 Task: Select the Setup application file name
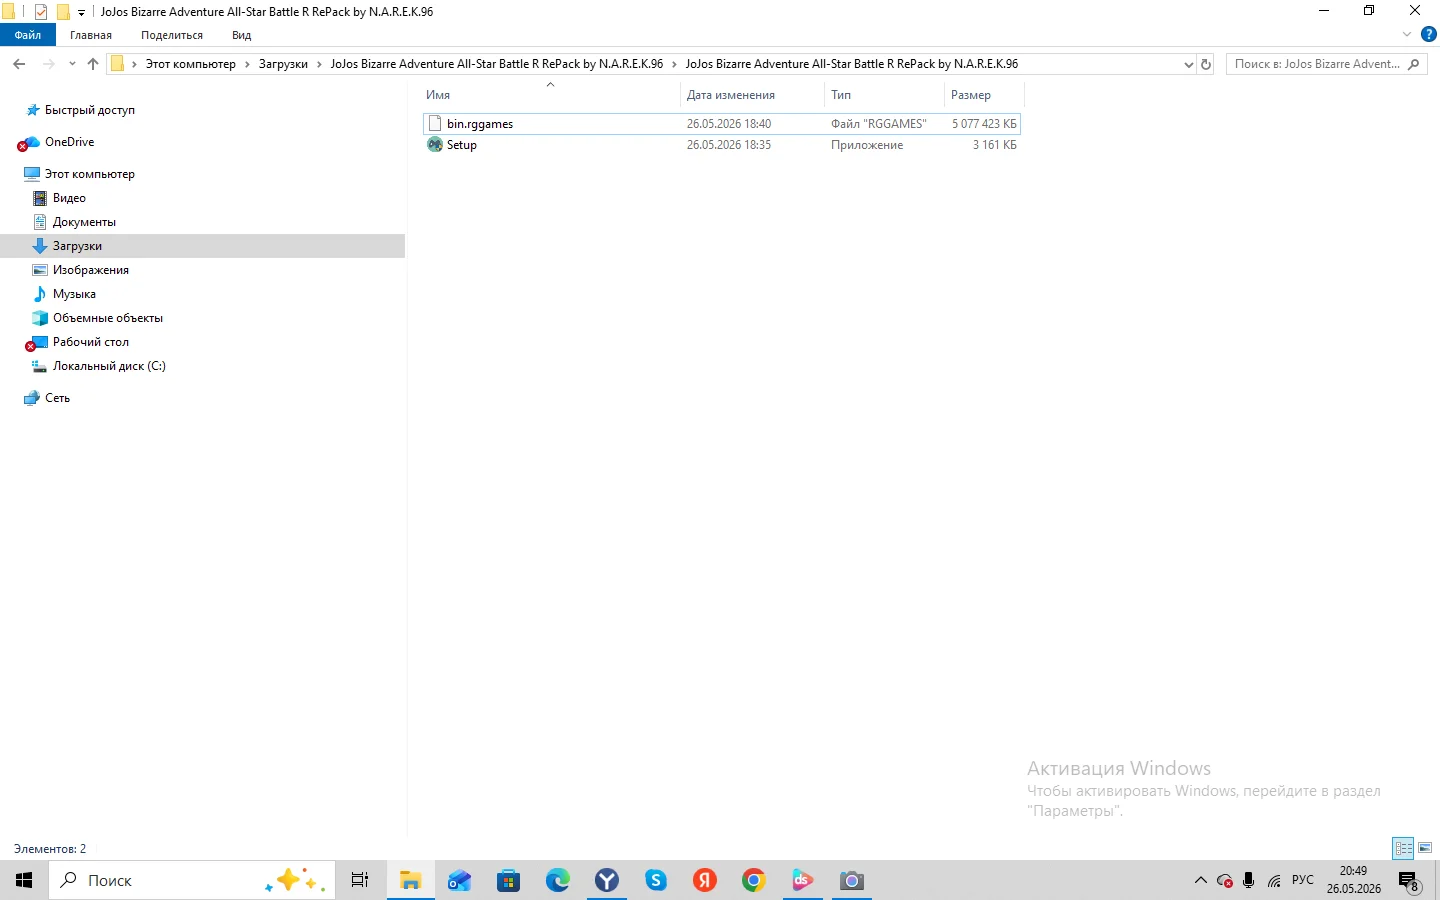pos(462,145)
